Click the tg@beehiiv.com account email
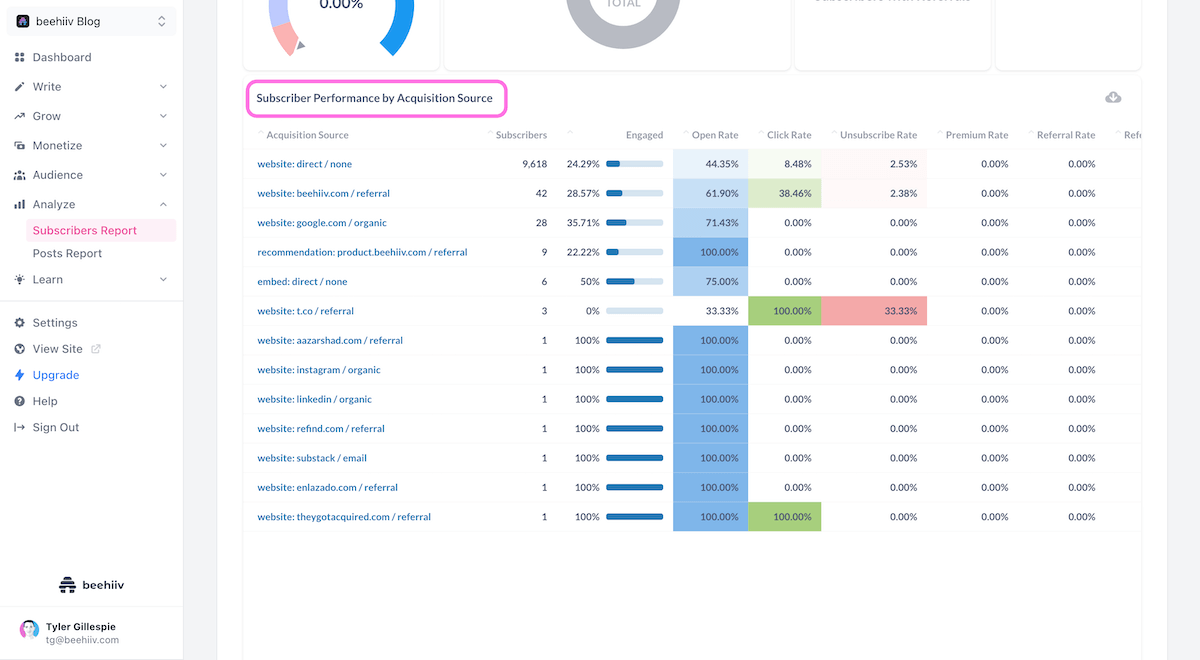Viewport: 1200px width, 660px height. [x=82, y=640]
